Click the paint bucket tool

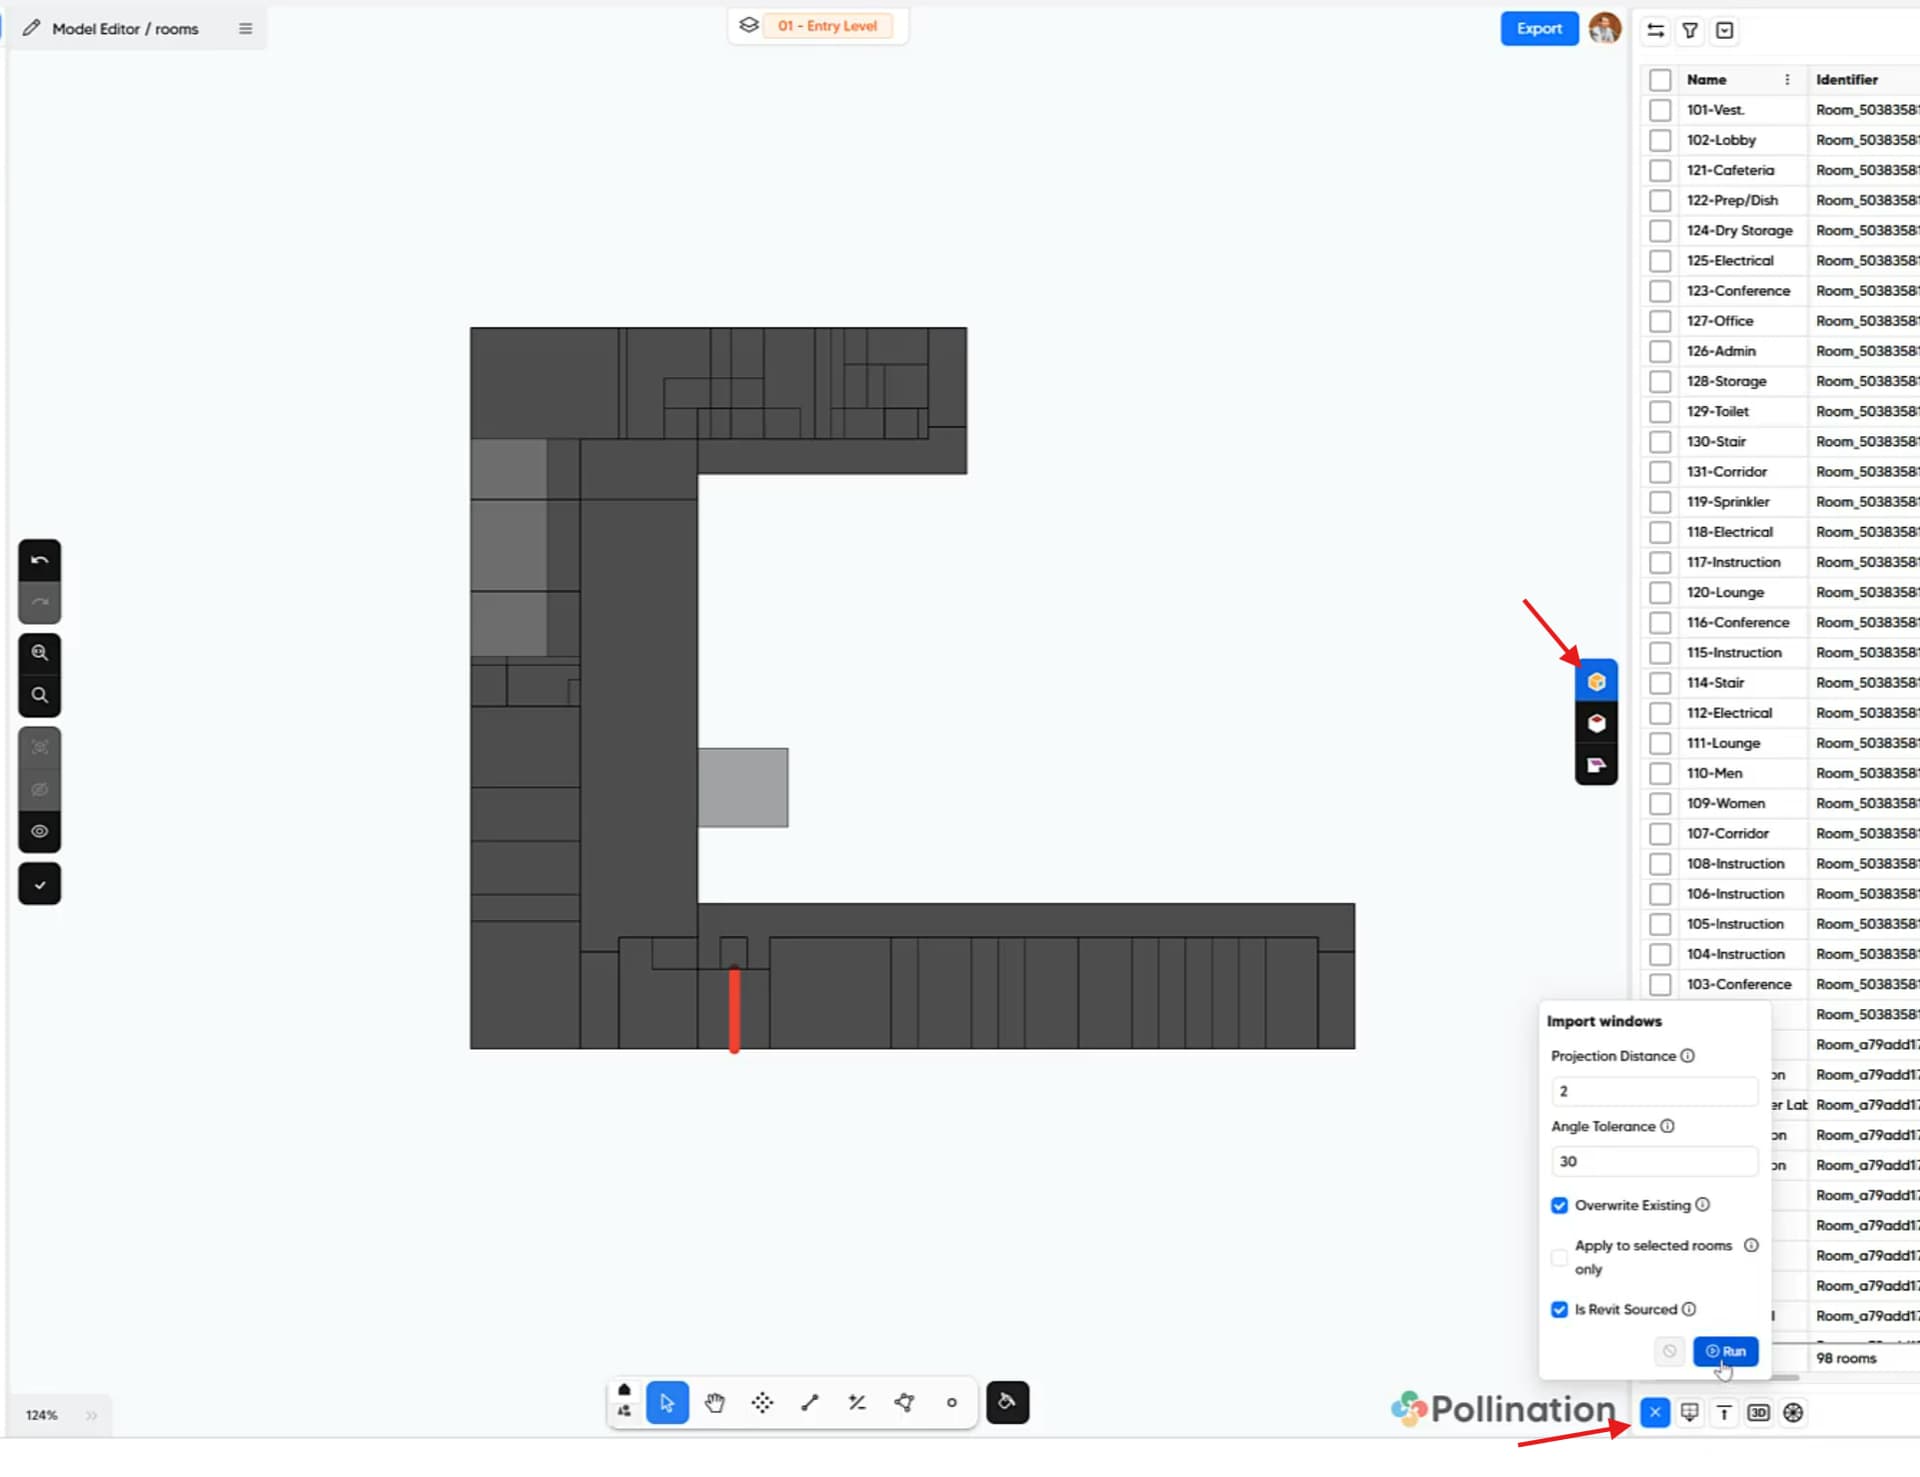pyautogui.click(x=1007, y=1403)
